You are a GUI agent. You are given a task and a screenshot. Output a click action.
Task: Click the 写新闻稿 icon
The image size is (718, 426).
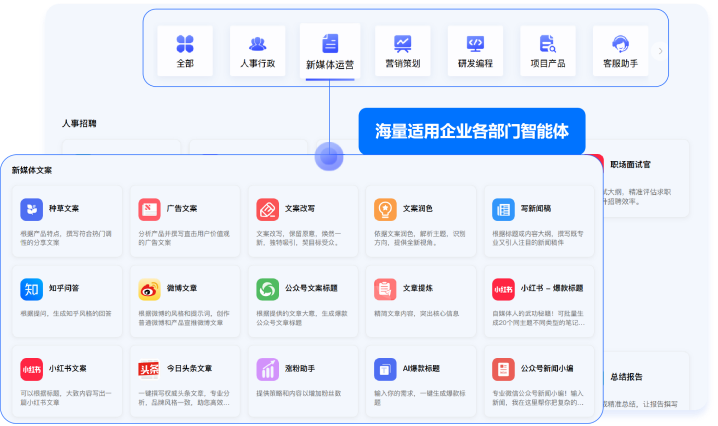(x=504, y=209)
